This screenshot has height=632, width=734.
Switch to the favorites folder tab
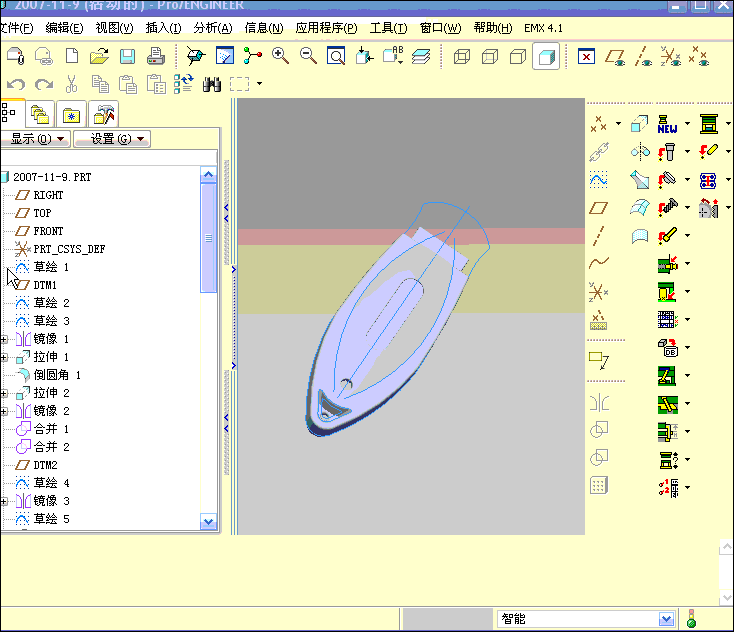(71, 114)
